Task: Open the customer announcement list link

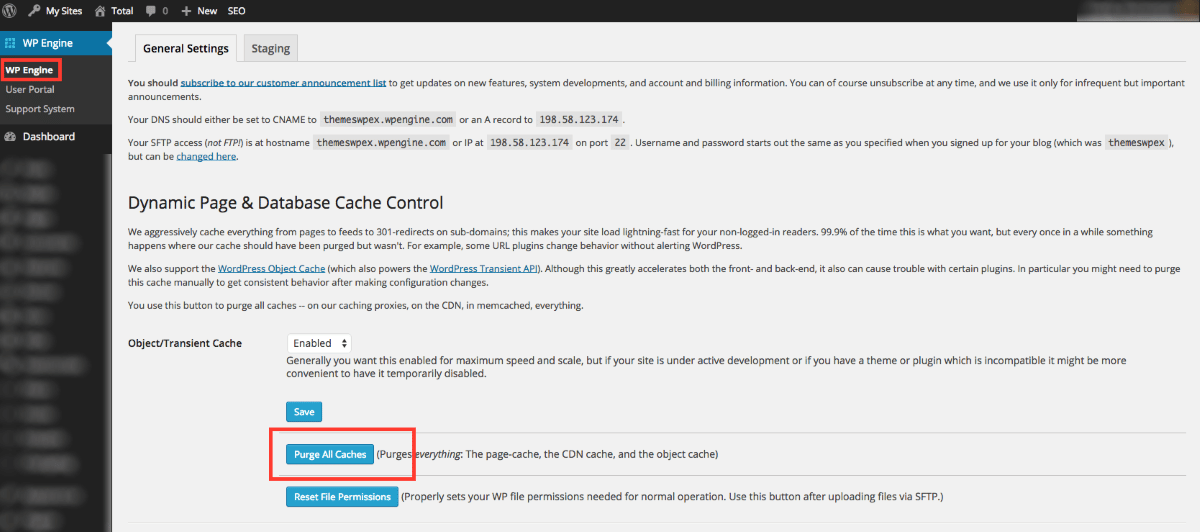Action: coord(283,82)
